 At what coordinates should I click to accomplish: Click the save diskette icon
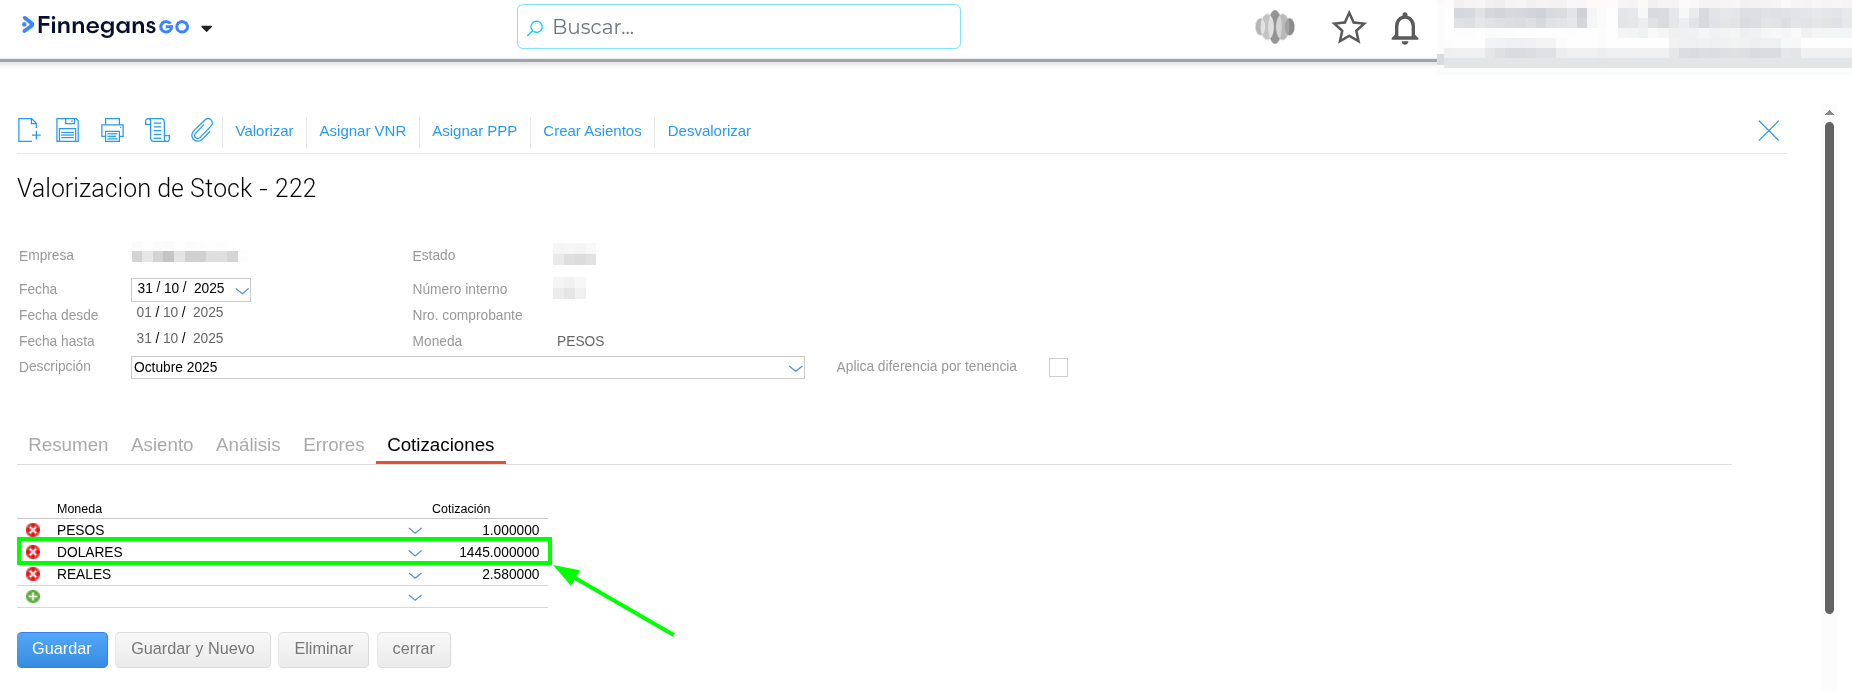pos(68,130)
